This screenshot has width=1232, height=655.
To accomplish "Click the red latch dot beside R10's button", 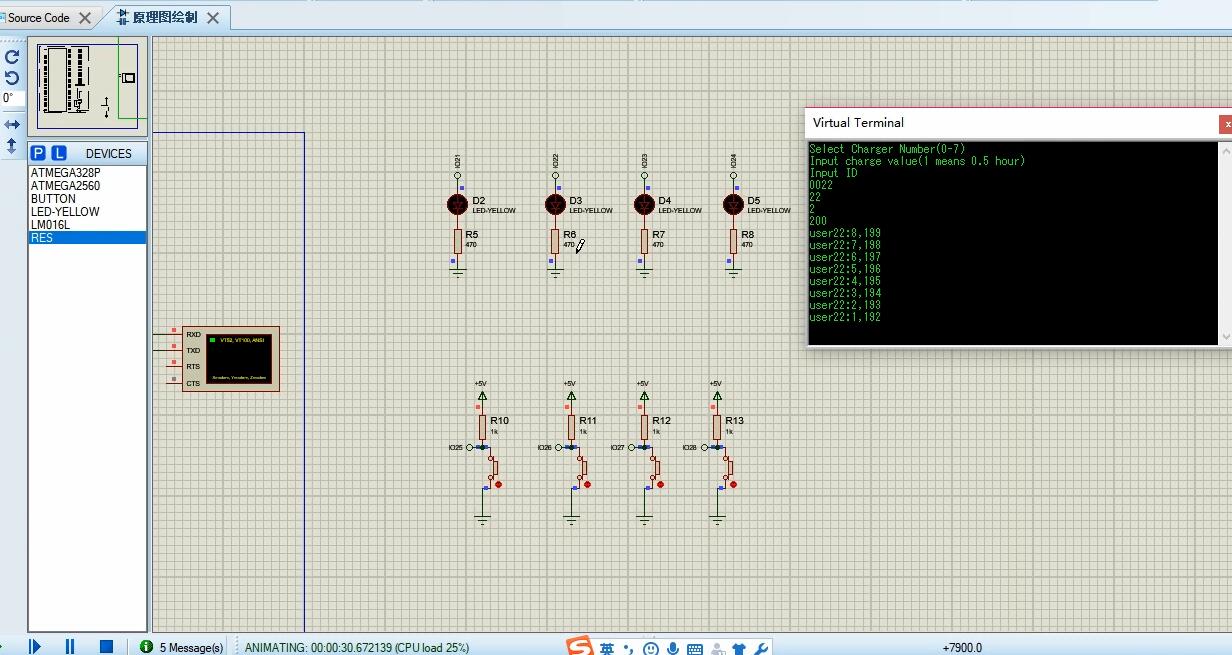I will [x=498, y=484].
